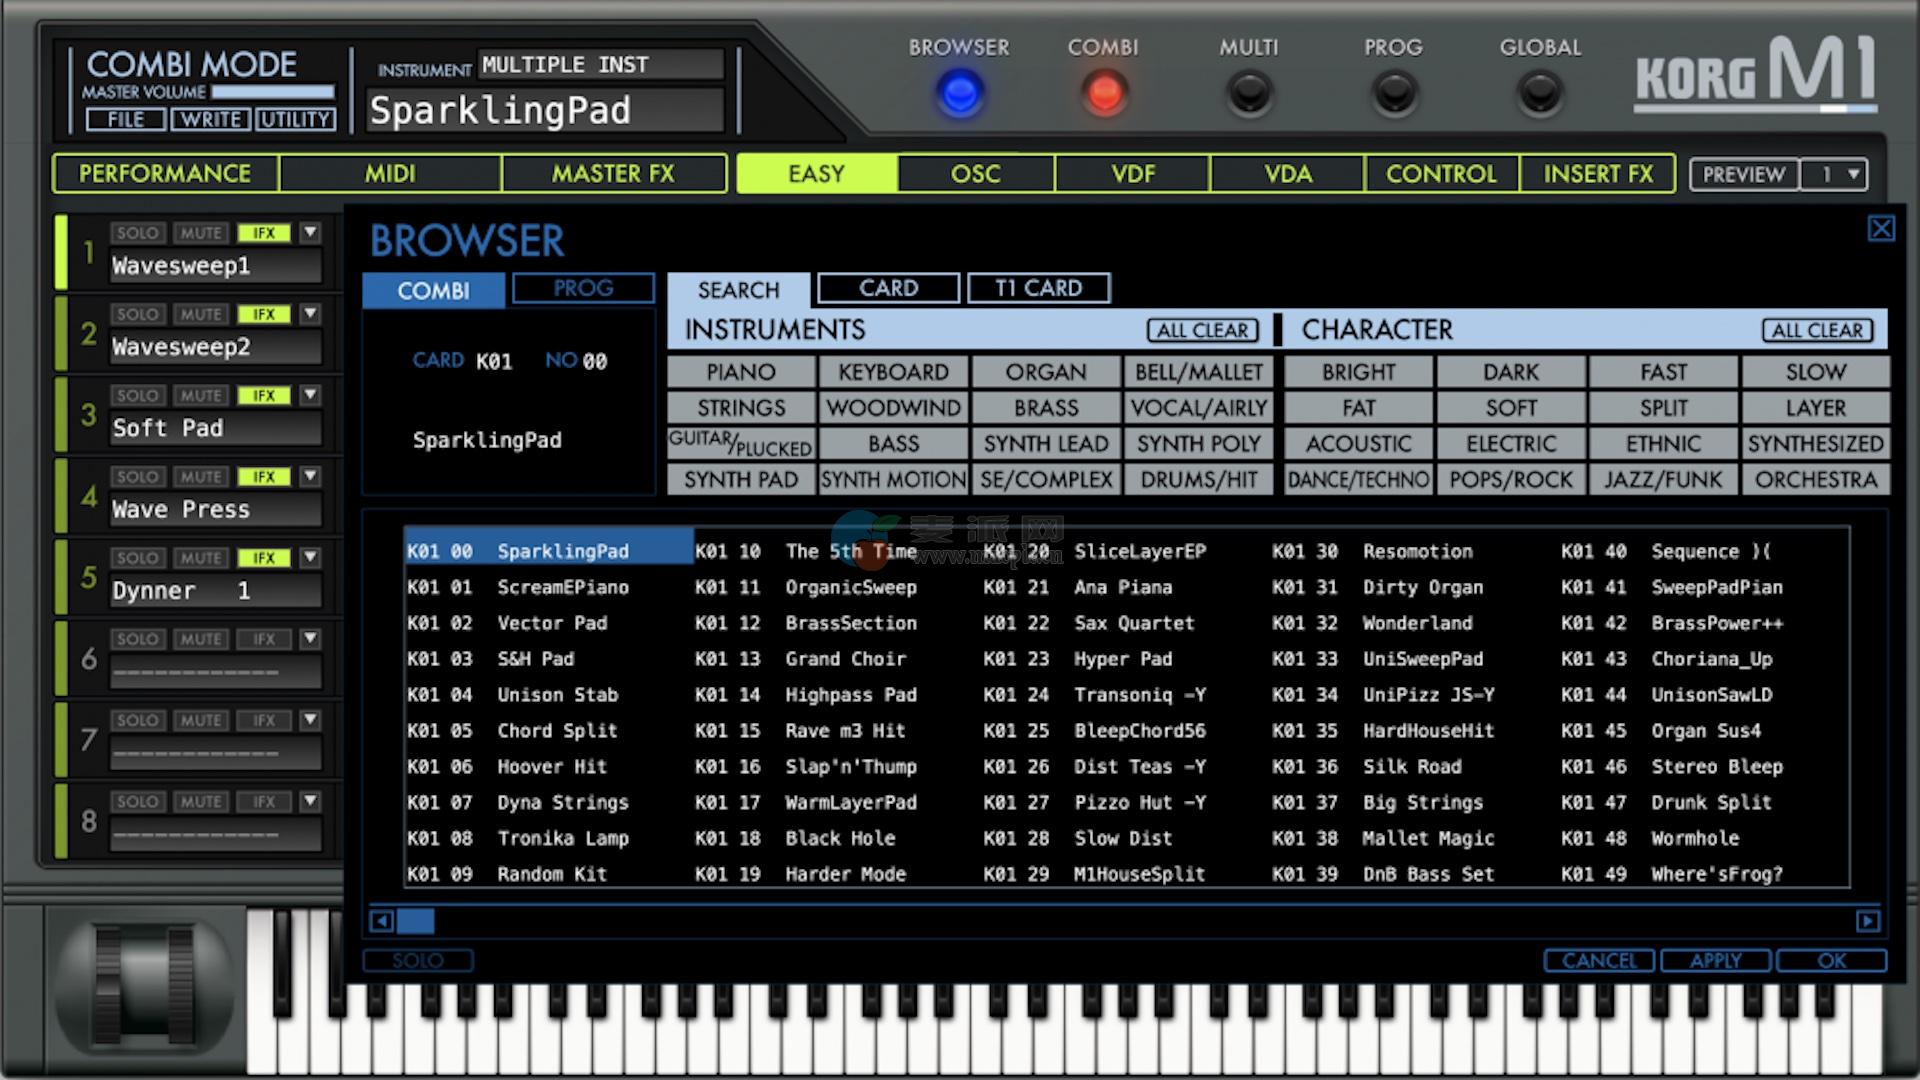Screen dimensions: 1920x1080
Task: Click the browser list scroll-left arrow
Action: 381,921
